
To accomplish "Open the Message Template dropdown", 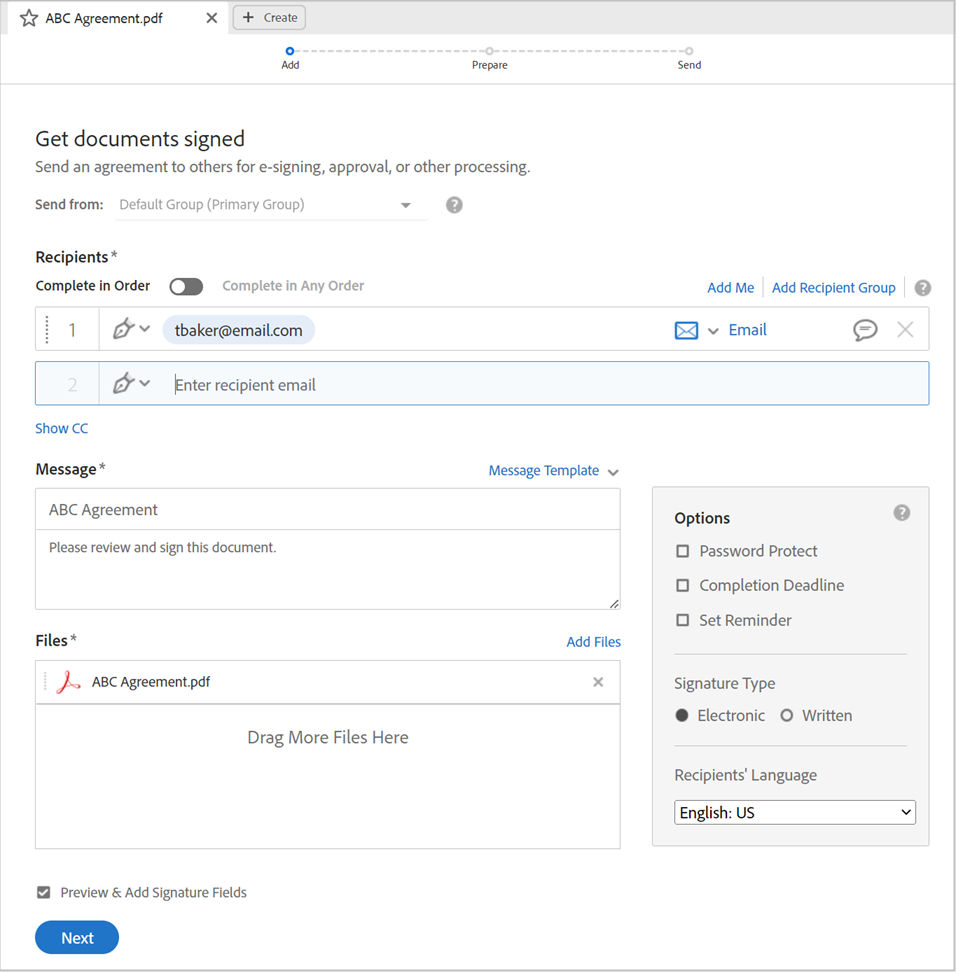I will tap(553, 470).
